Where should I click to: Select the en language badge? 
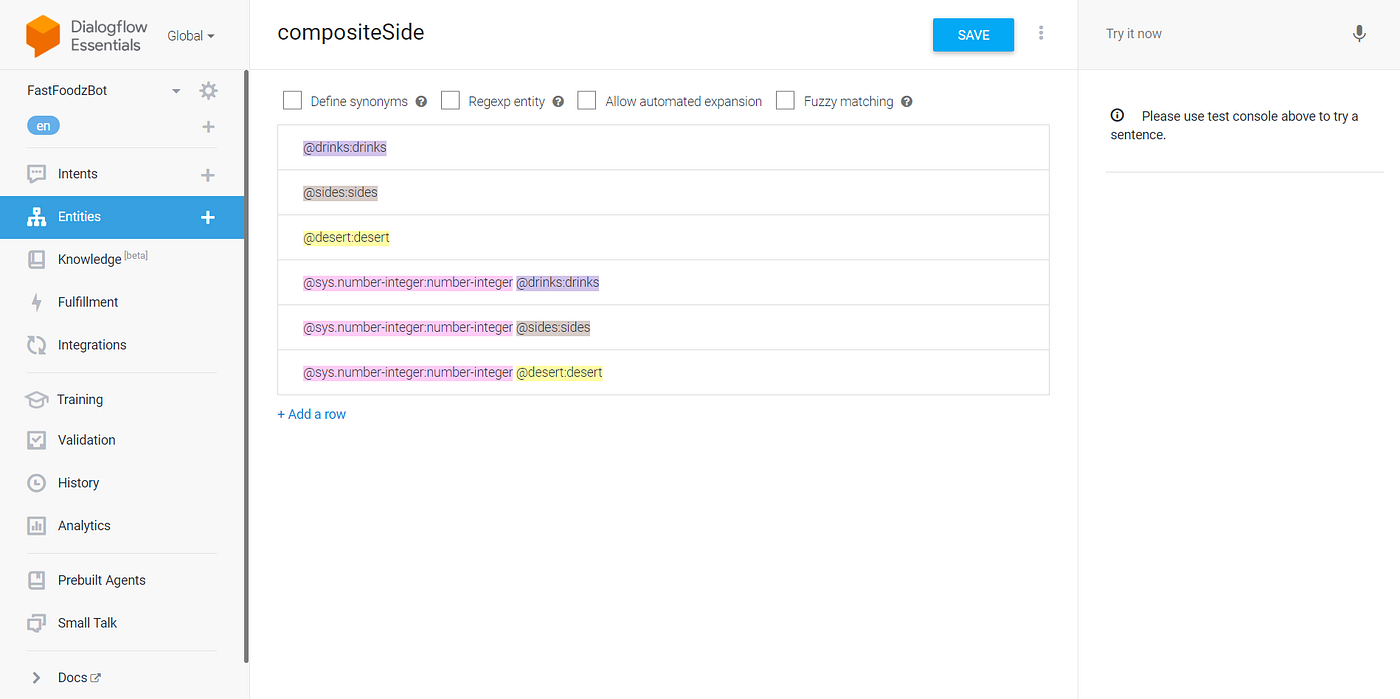pyautogui.click(x=43, y=125)
